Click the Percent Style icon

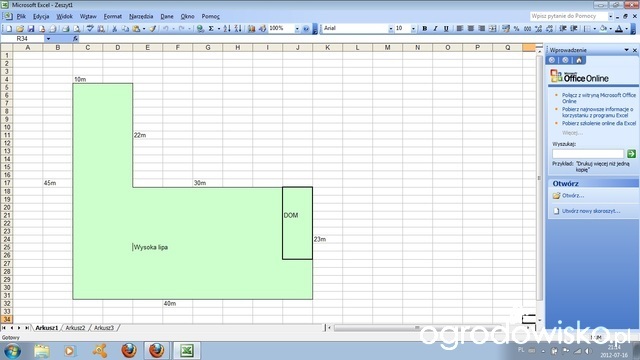click(x=517, y=29)
